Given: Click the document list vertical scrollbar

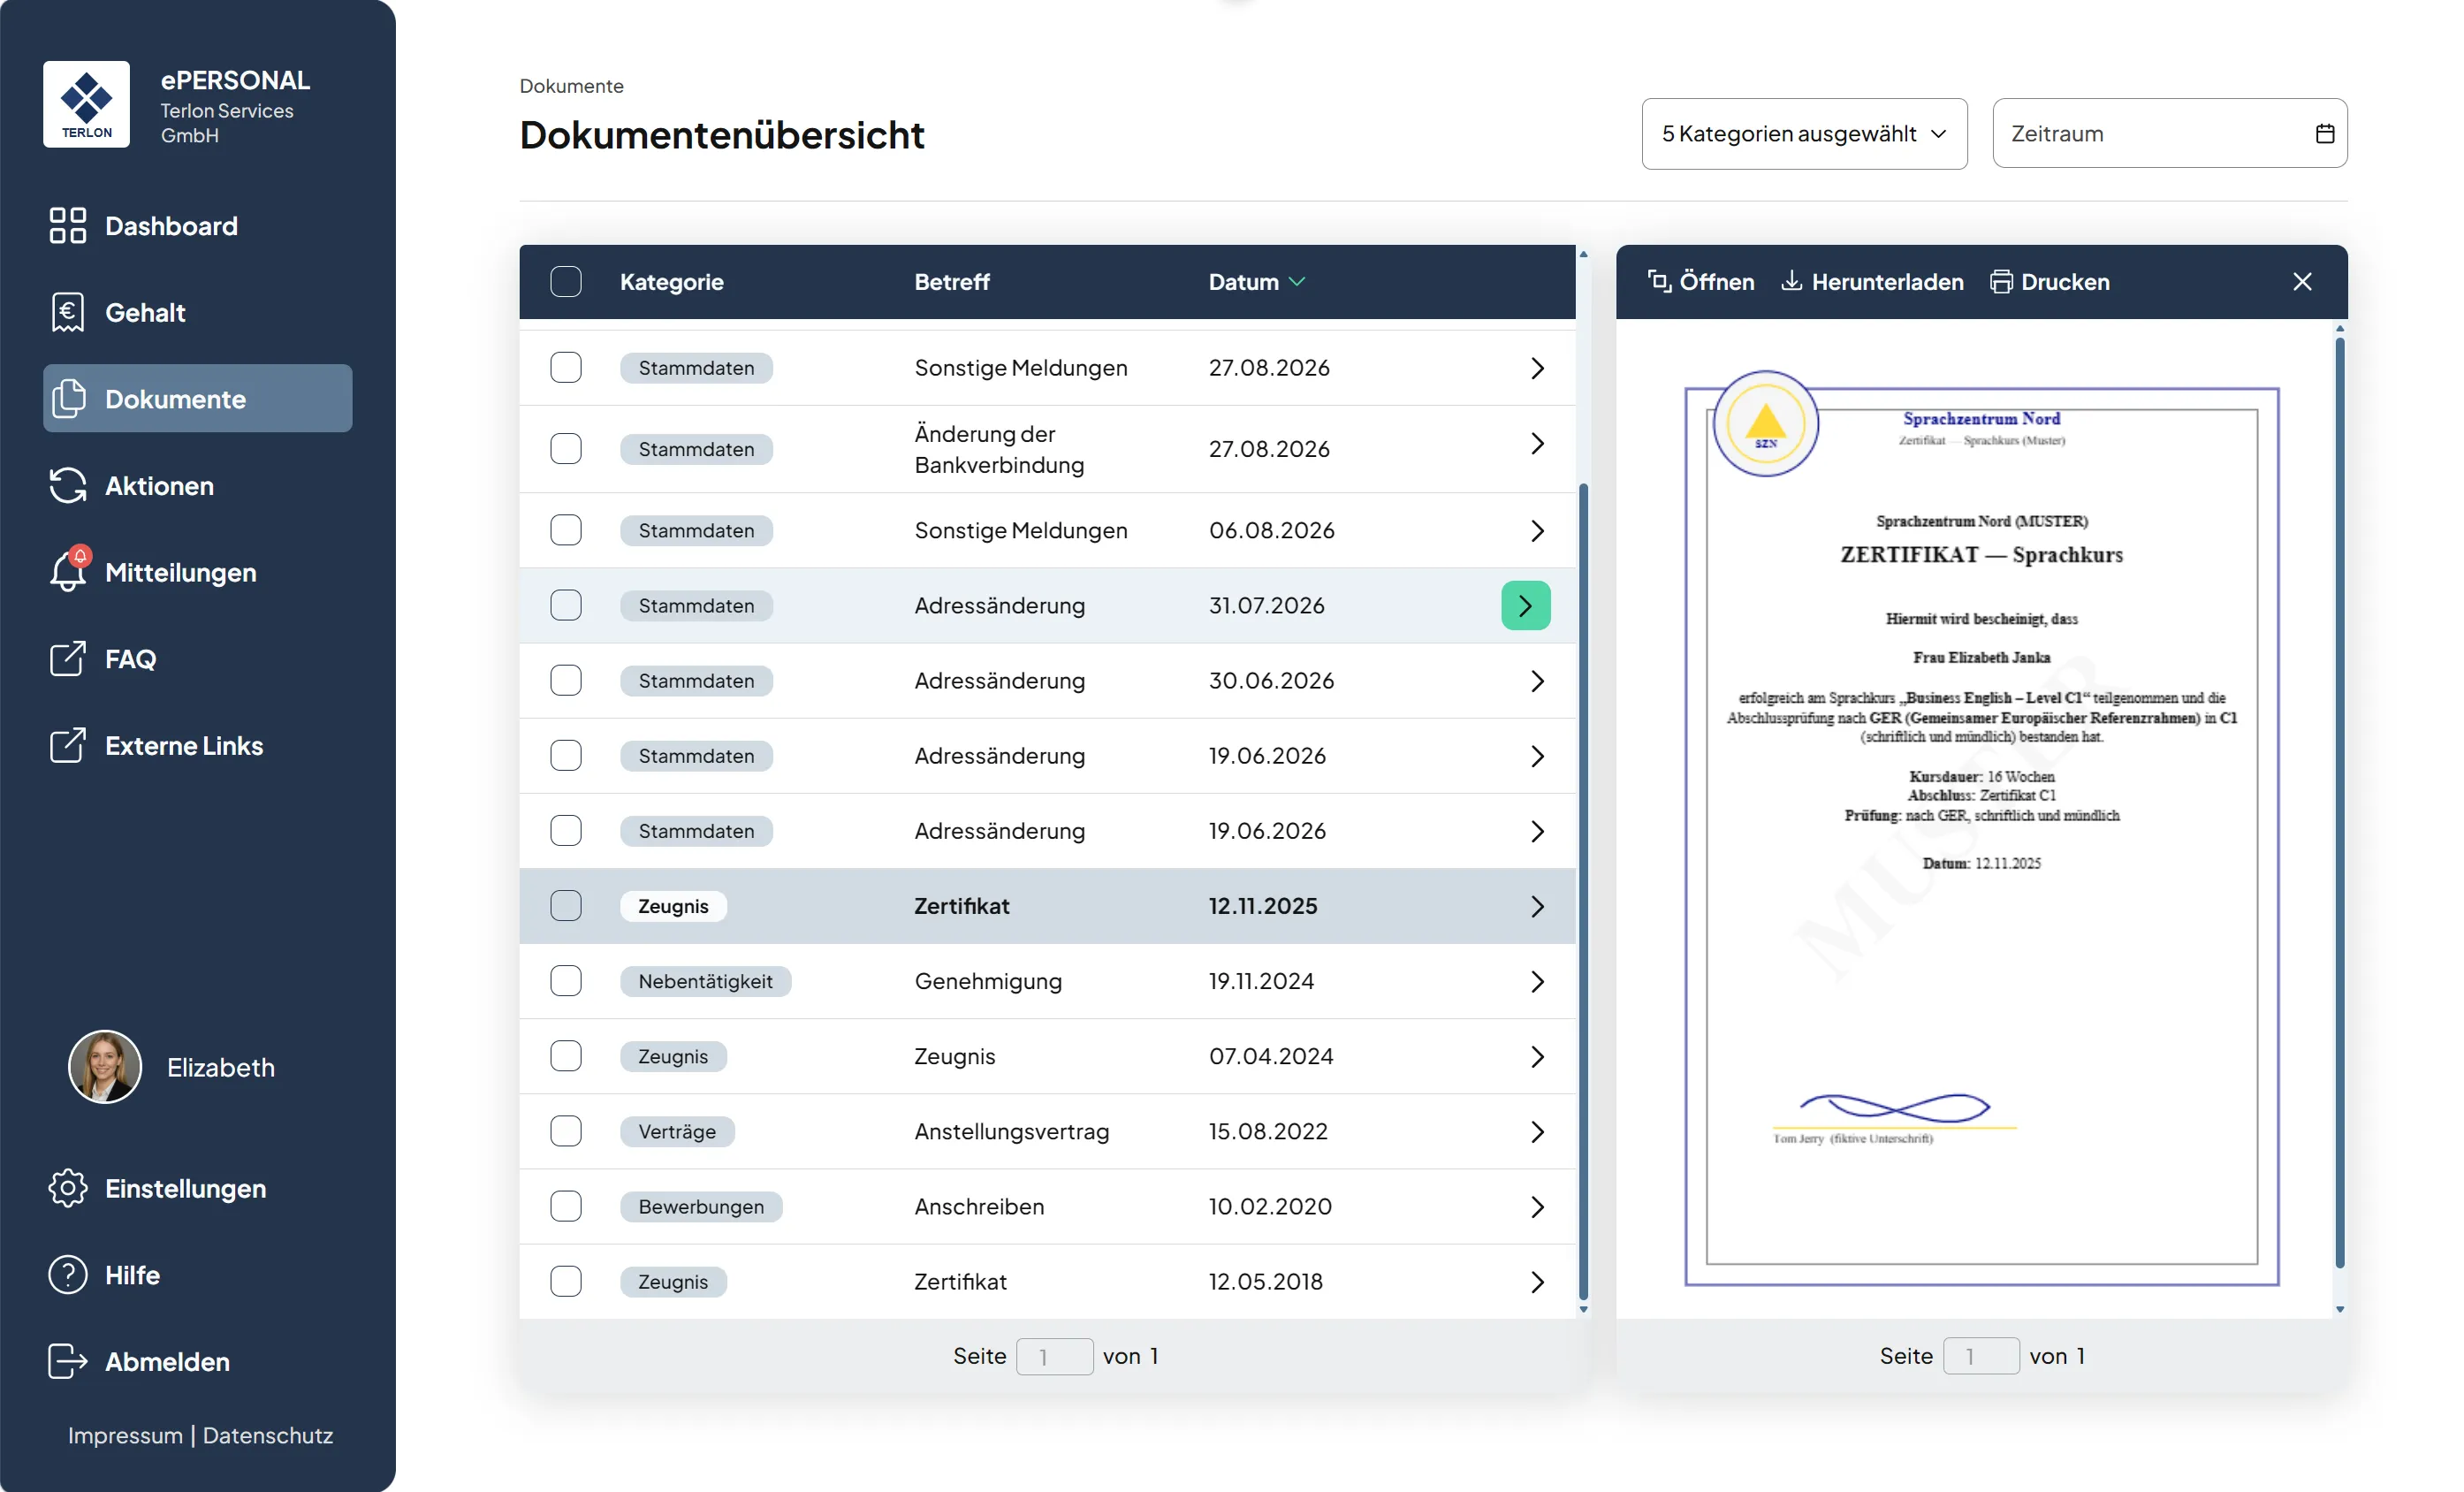Looking at the screenshot, I should pos(1583,890).
